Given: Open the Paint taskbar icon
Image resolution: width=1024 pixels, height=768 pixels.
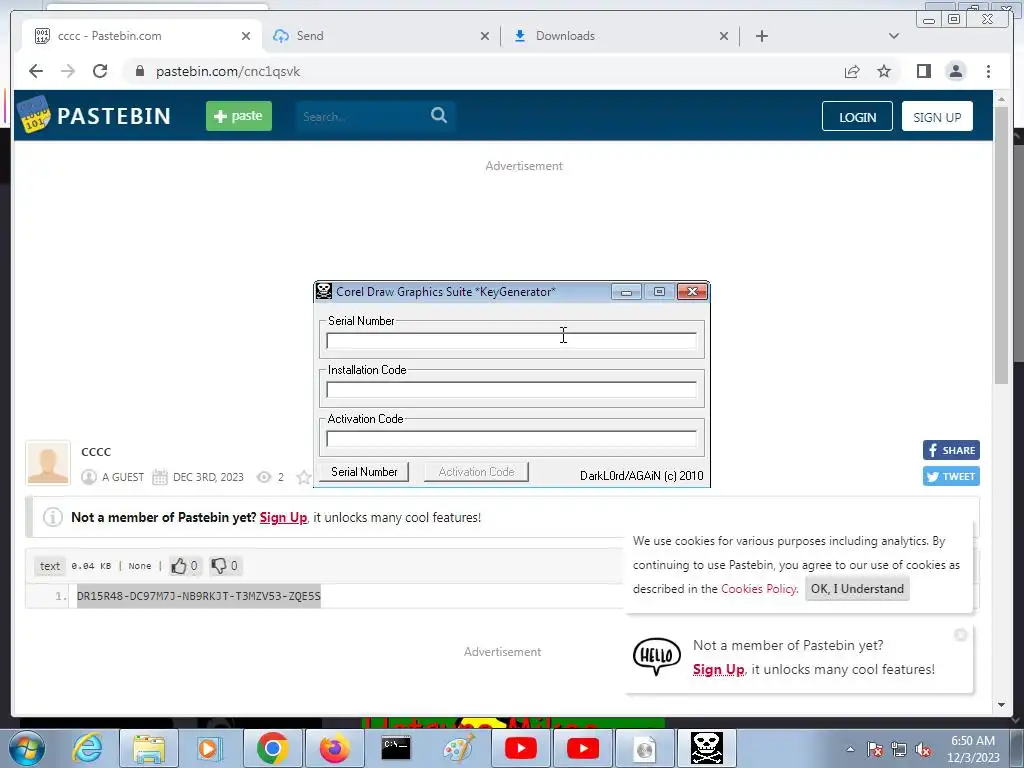Looking at the screenshot, I should point(458,748).
